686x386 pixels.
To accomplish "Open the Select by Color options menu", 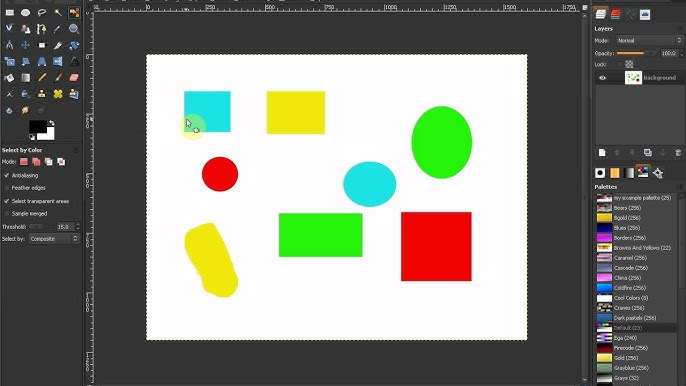I will pyautogui.click(x=76, y=150).
